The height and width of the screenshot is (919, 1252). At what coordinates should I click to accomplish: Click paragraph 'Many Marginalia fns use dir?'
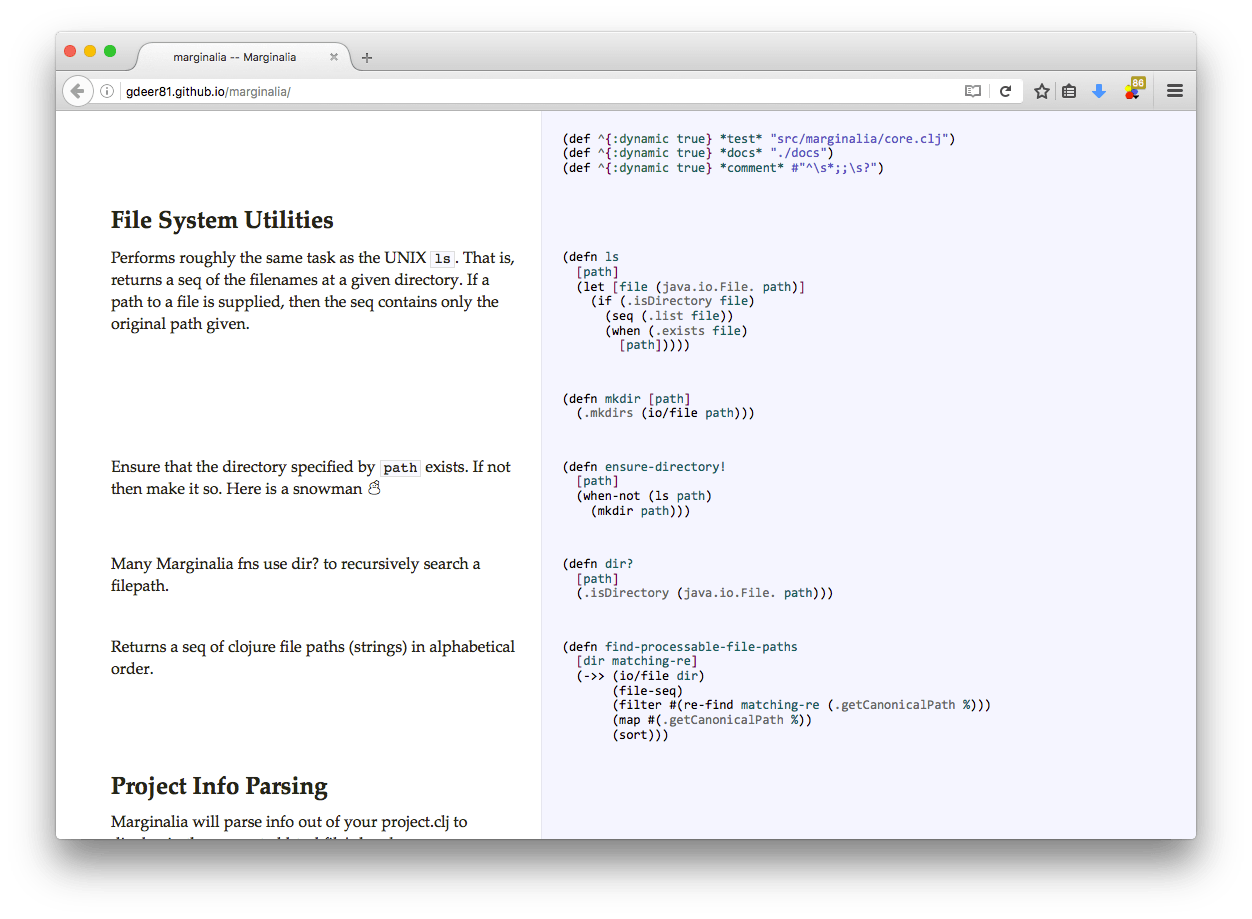(x=296, y=575)
